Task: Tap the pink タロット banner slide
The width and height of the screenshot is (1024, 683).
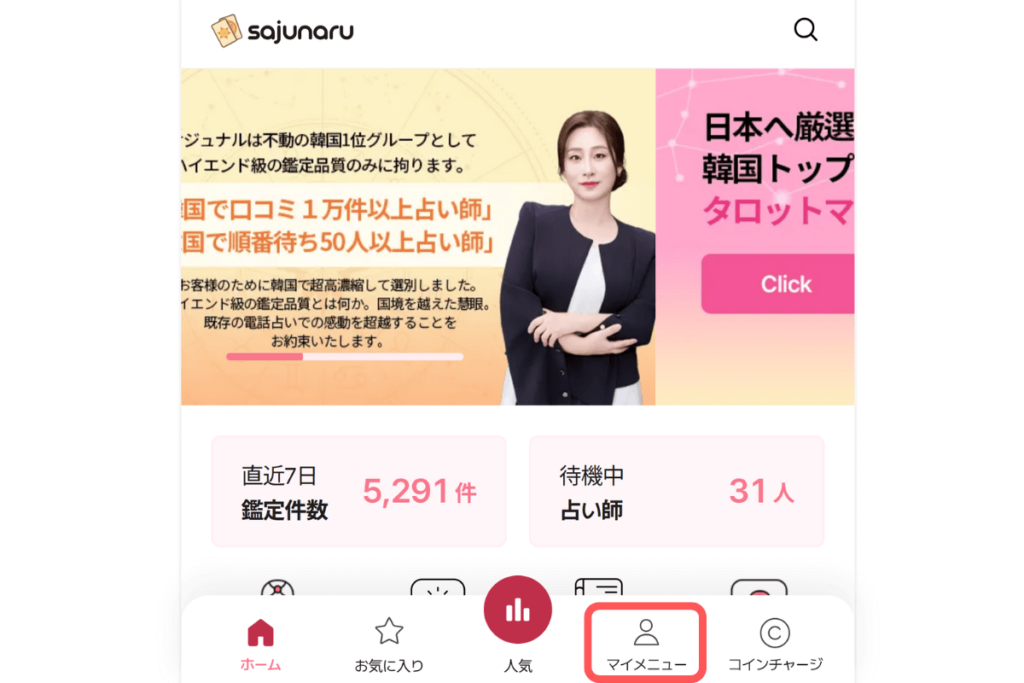Action: click(755, 236)
